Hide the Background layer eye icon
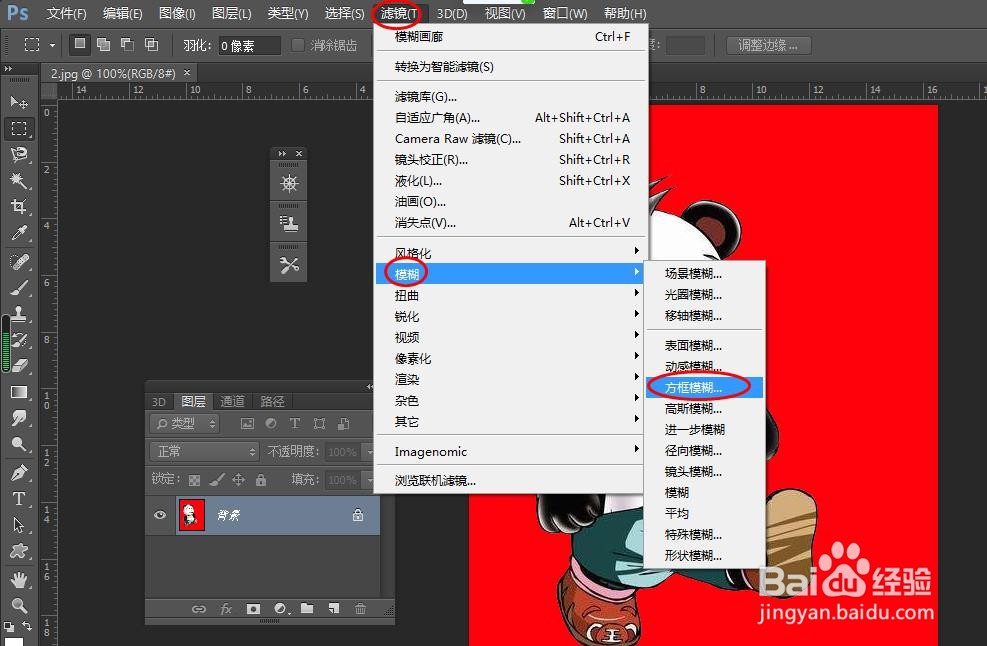The image size is (987, 646). pos(160,515)
